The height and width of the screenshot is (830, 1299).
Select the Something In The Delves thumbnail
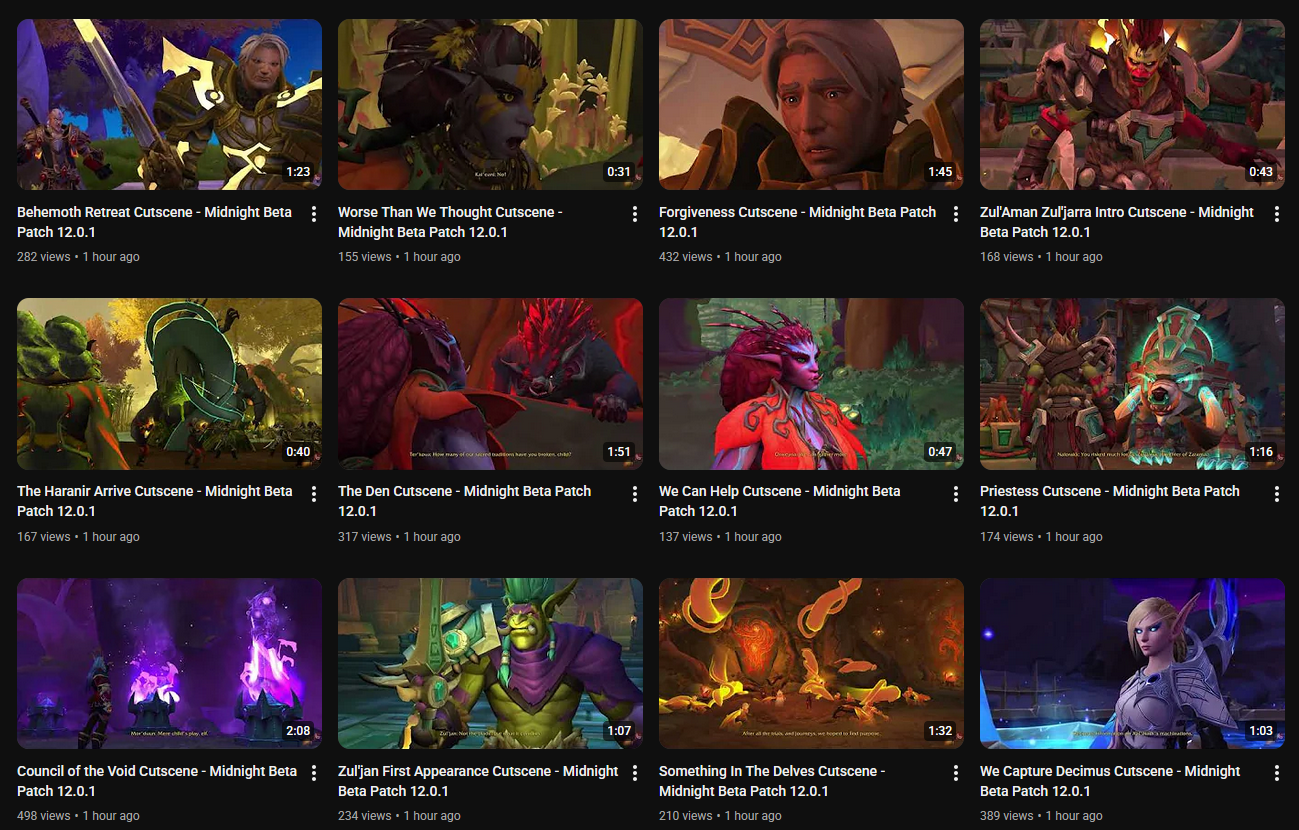(x=811, y=663)
